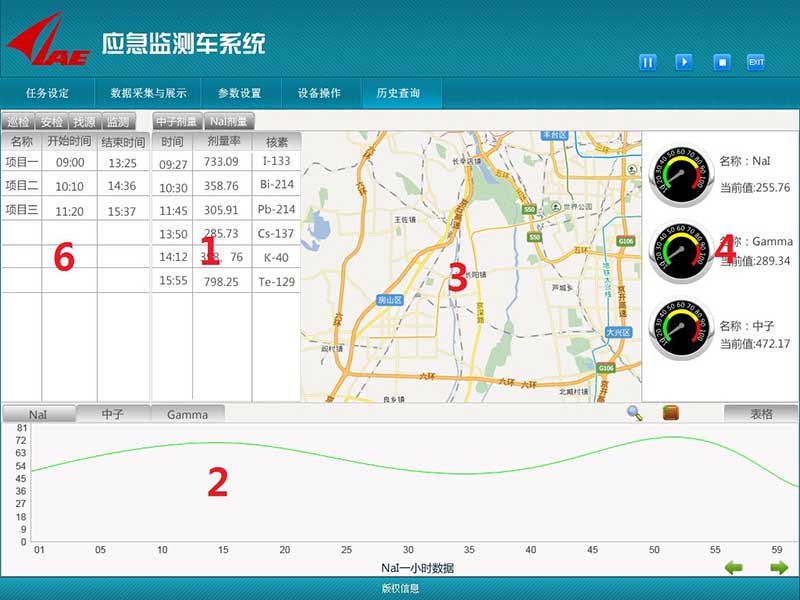Click the pause icon in the header
This screenshot has width=800, height=600.
point(647,62)
